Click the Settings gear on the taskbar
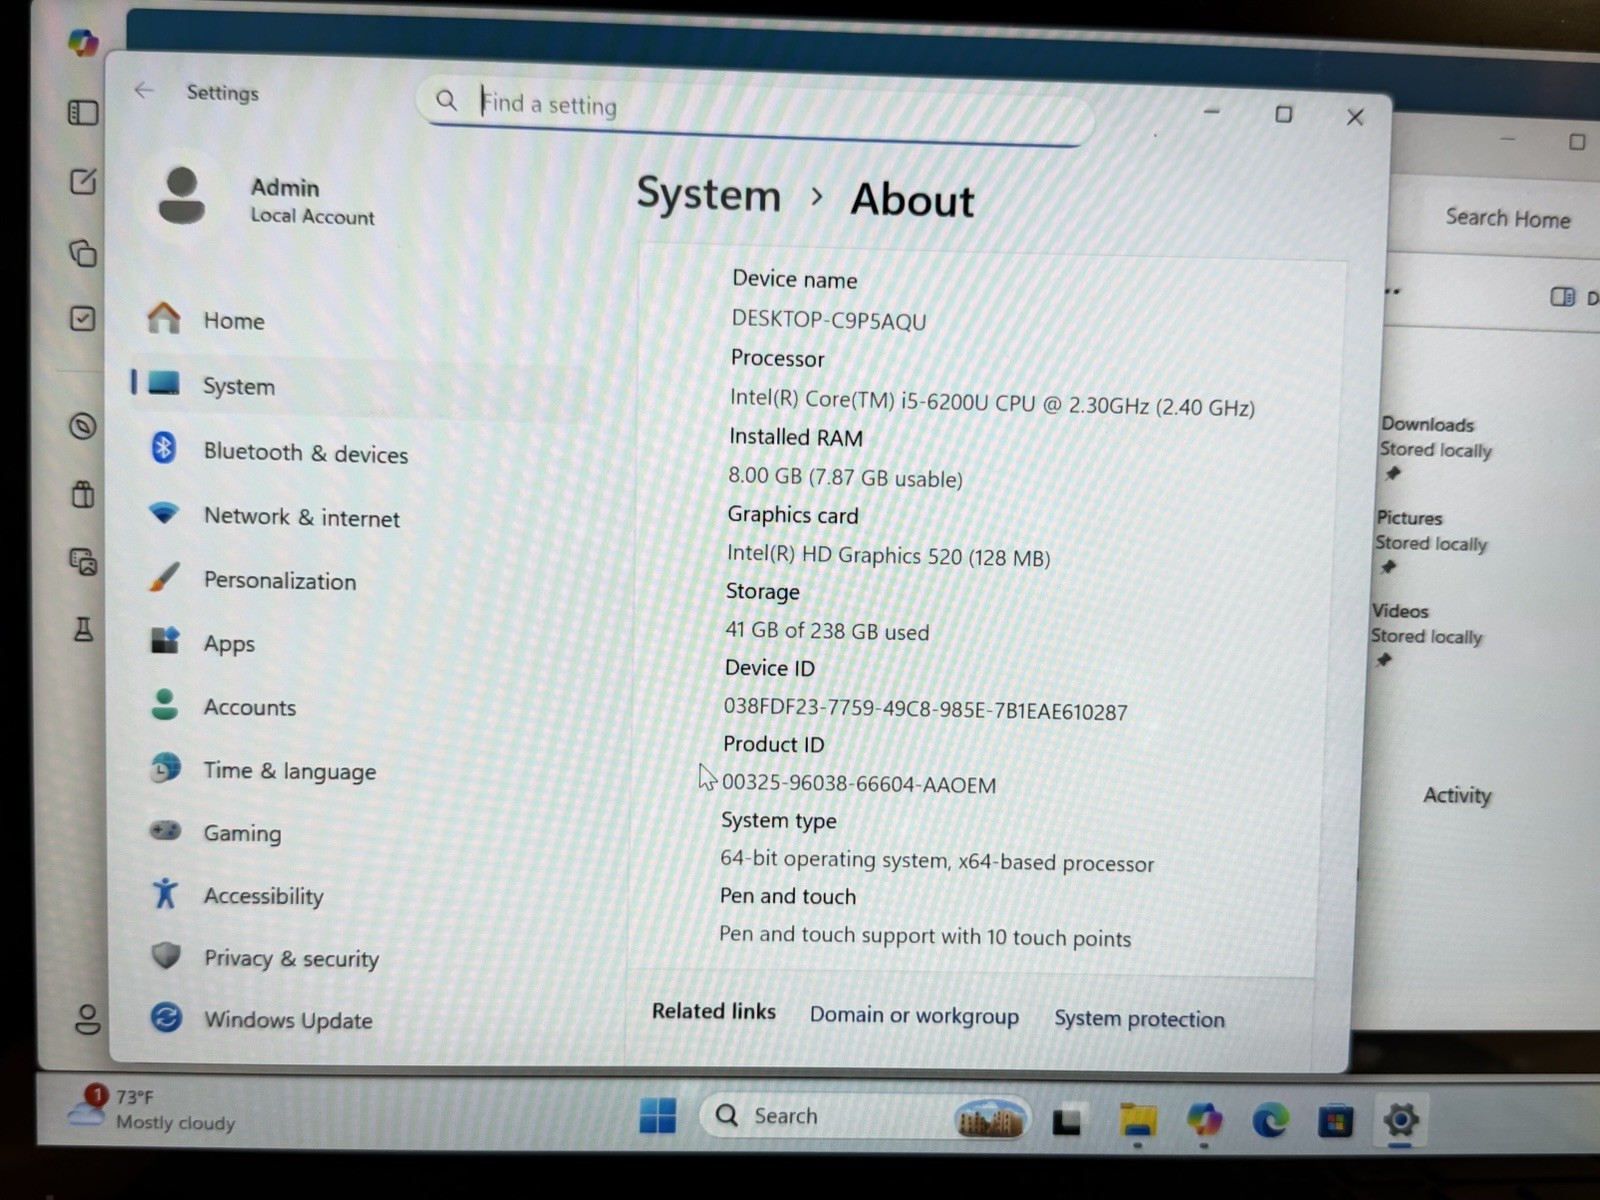Screen dimensions: 1600x1200 (1401, 1120)
